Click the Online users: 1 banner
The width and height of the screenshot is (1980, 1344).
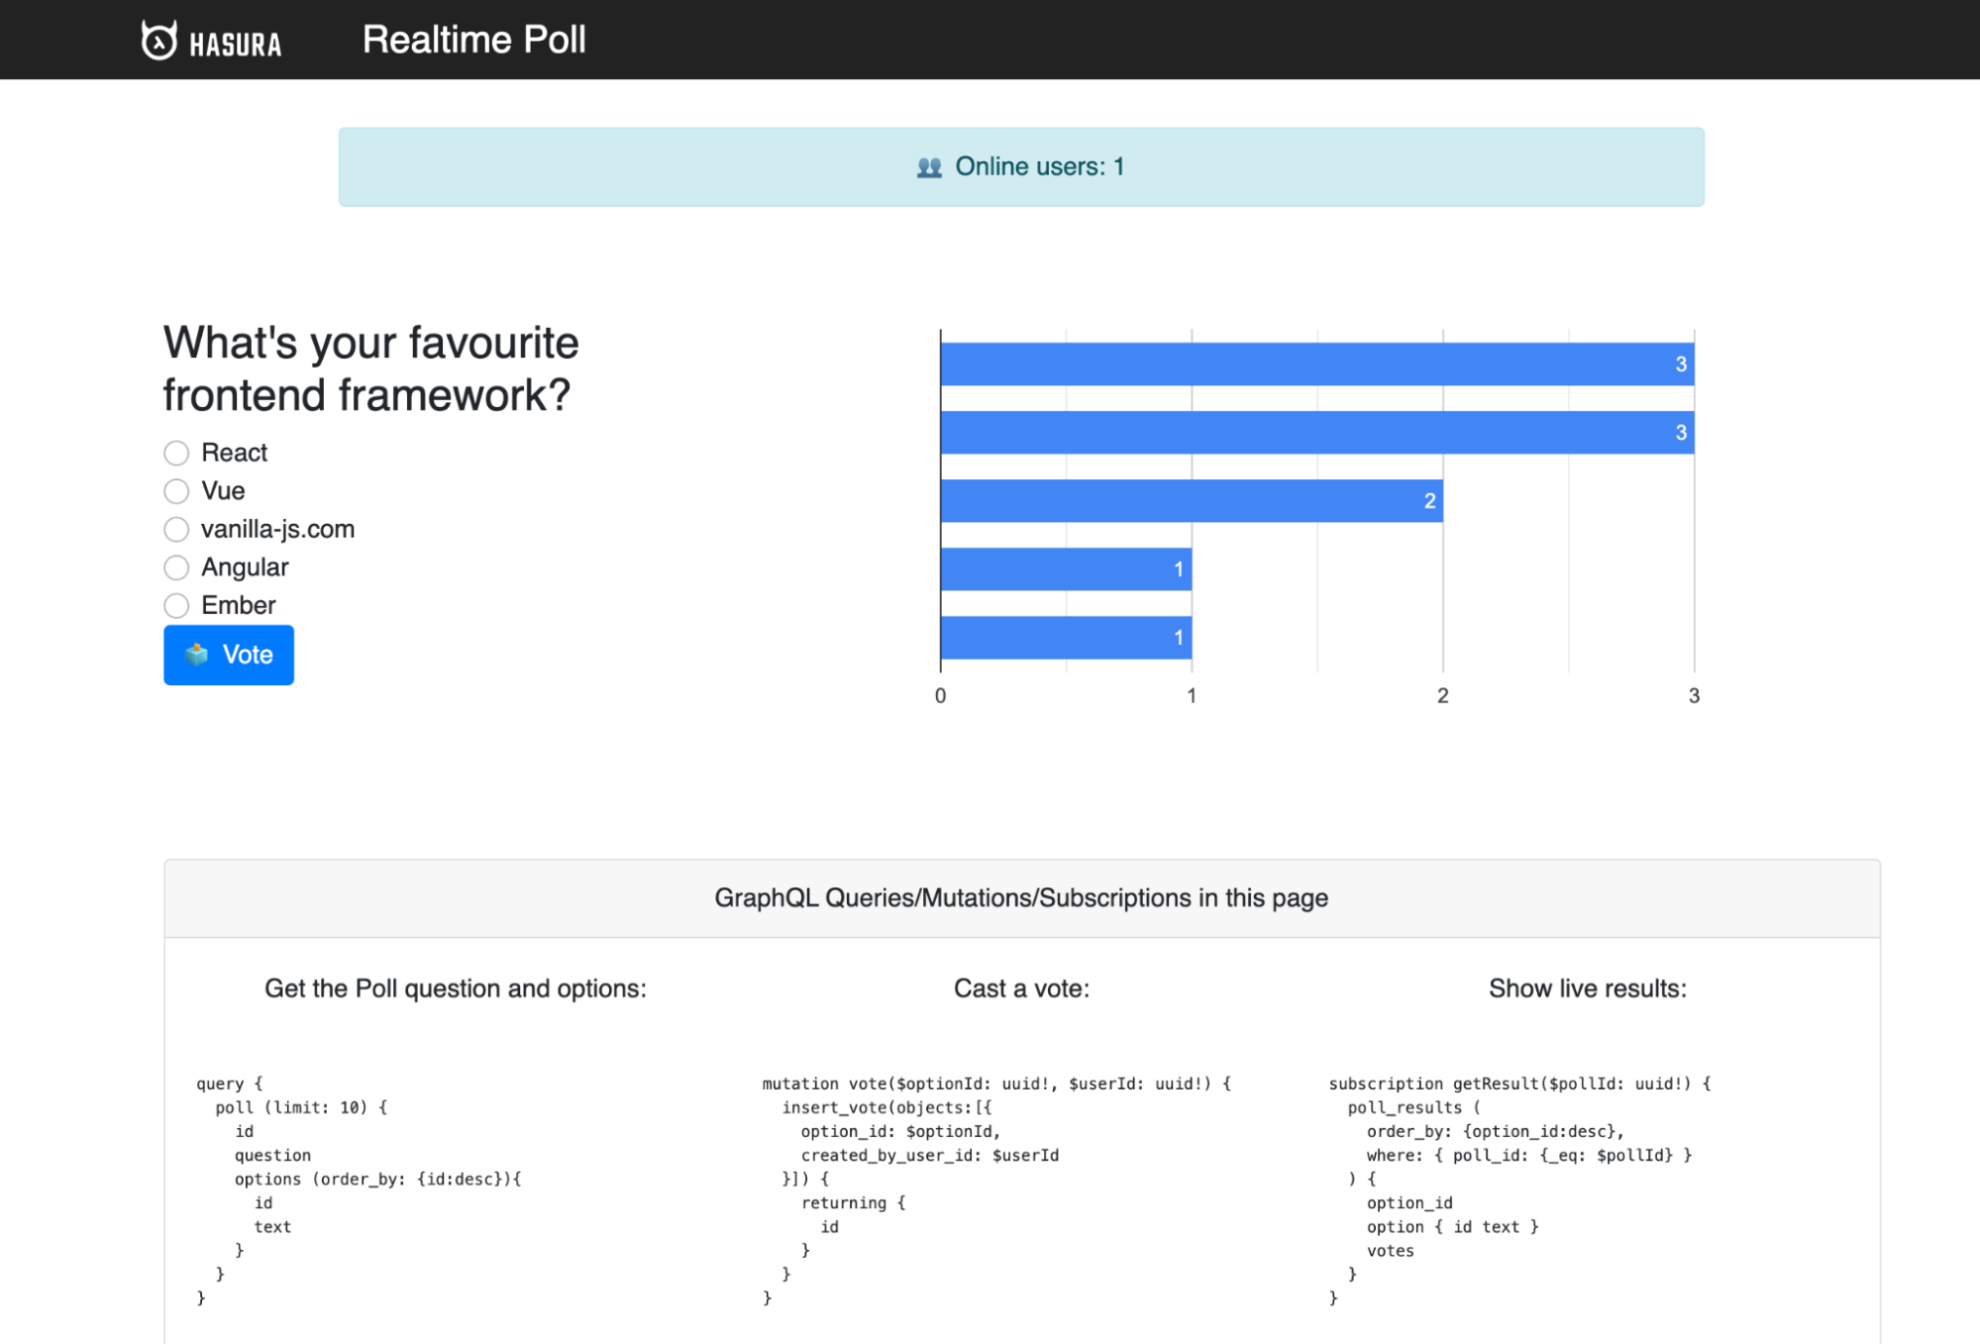1021,166
